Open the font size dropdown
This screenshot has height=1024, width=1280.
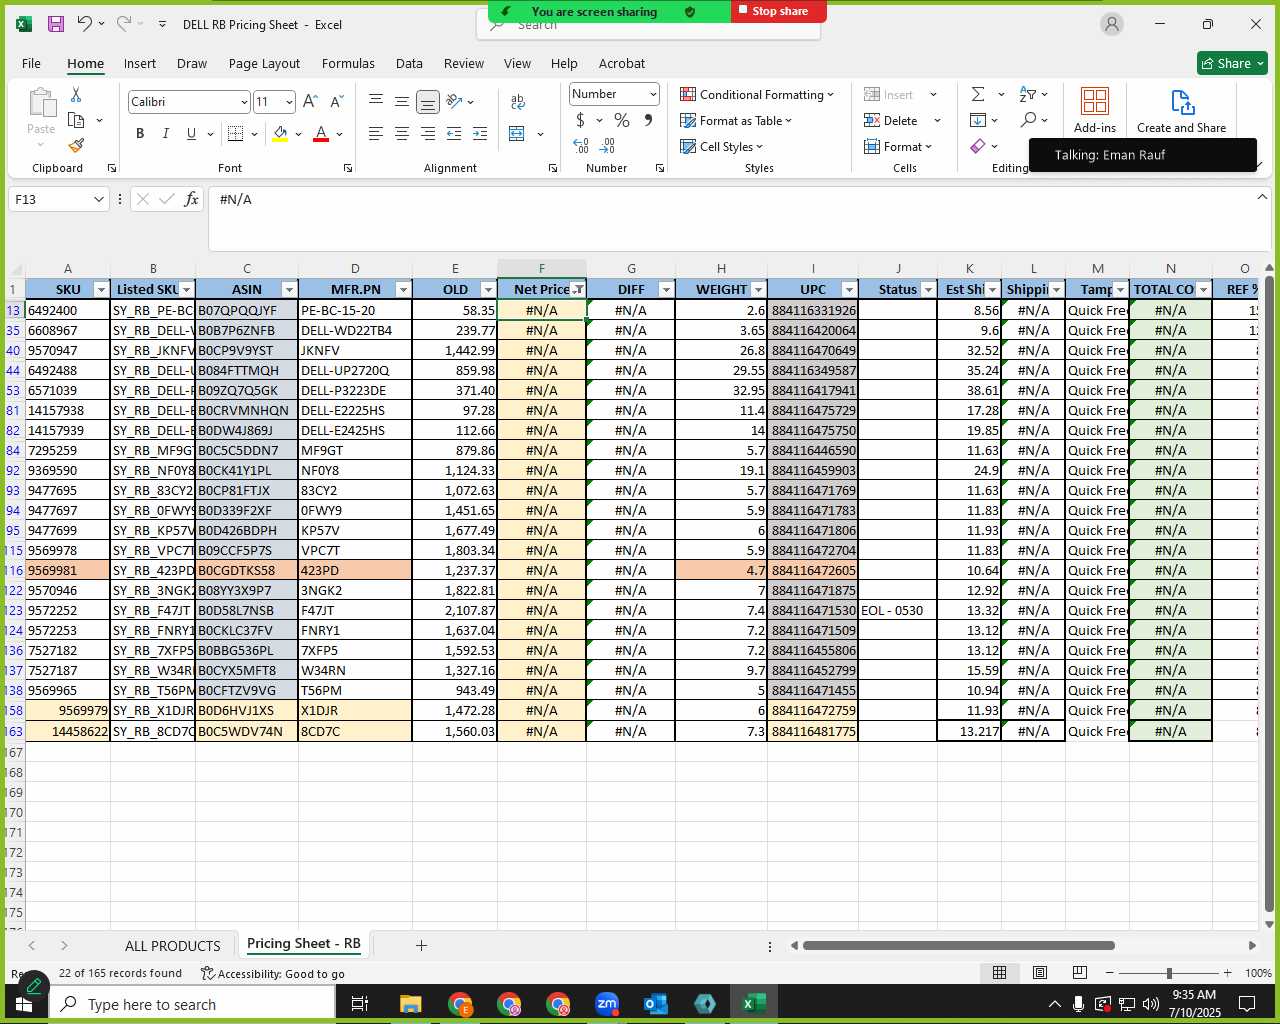pyautogui.click(x=289, y=102)
